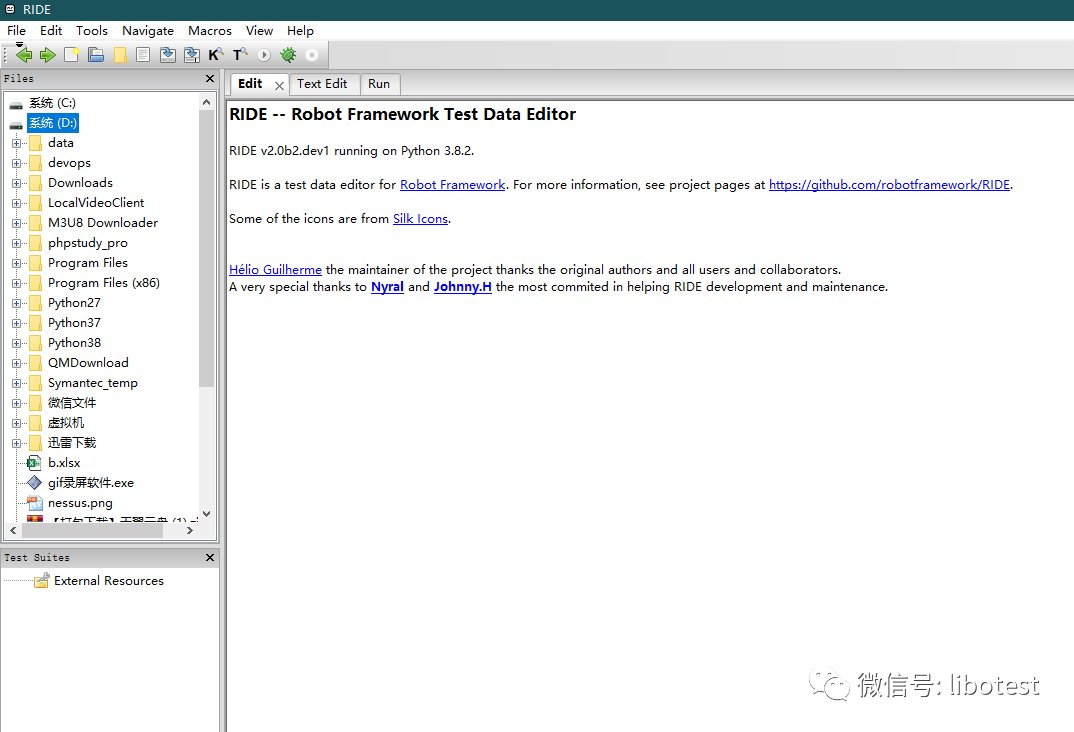Click the document page toolbar icon
Viewport: 1074px width, 732px height.
(142, 55)
